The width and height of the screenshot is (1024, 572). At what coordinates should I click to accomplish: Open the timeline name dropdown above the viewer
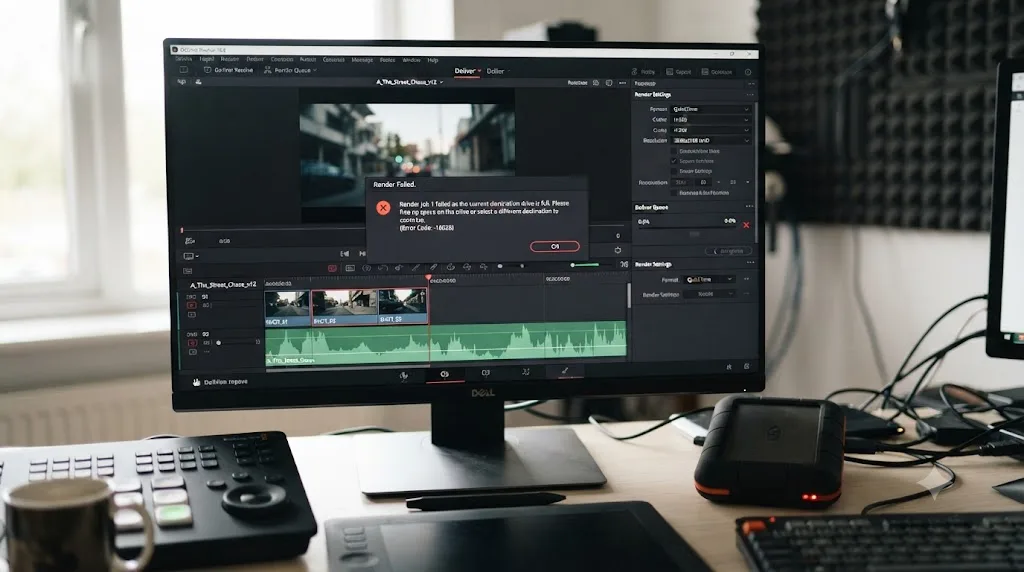click(409, 82)
